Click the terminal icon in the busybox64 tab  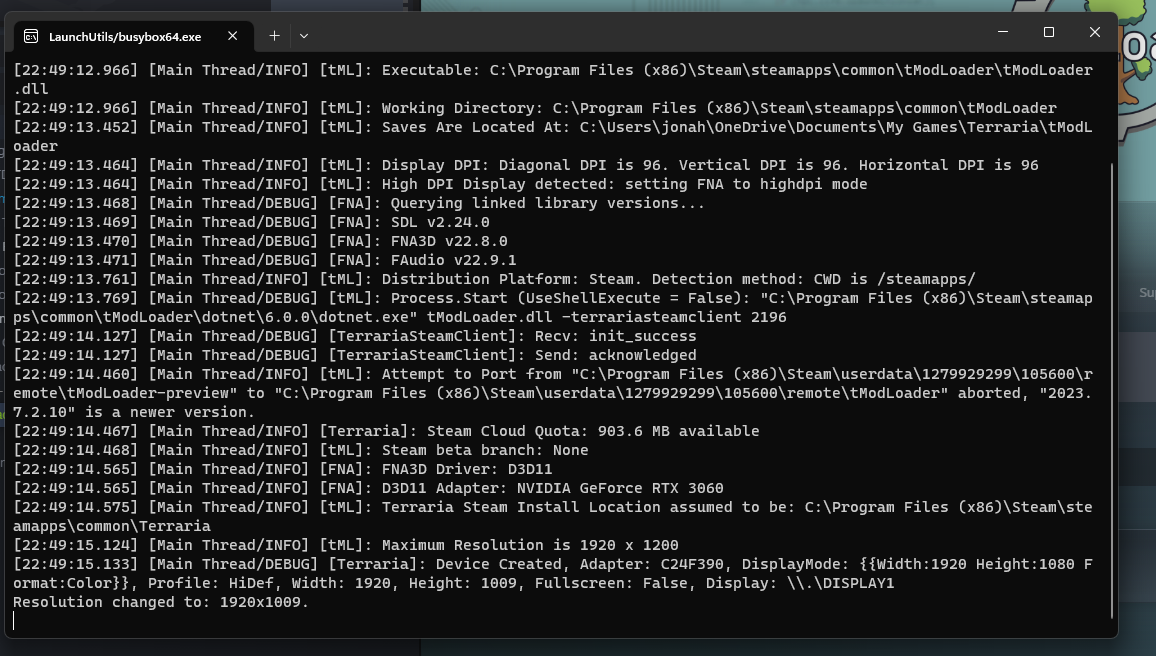click(31, 36)
